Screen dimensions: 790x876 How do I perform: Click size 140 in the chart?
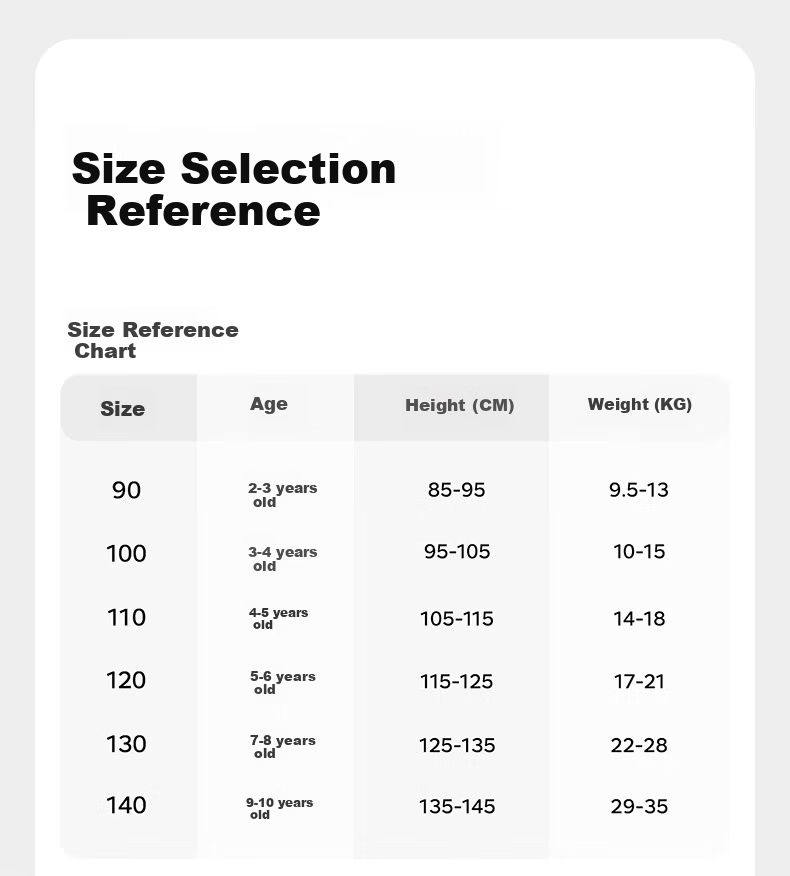126,805
